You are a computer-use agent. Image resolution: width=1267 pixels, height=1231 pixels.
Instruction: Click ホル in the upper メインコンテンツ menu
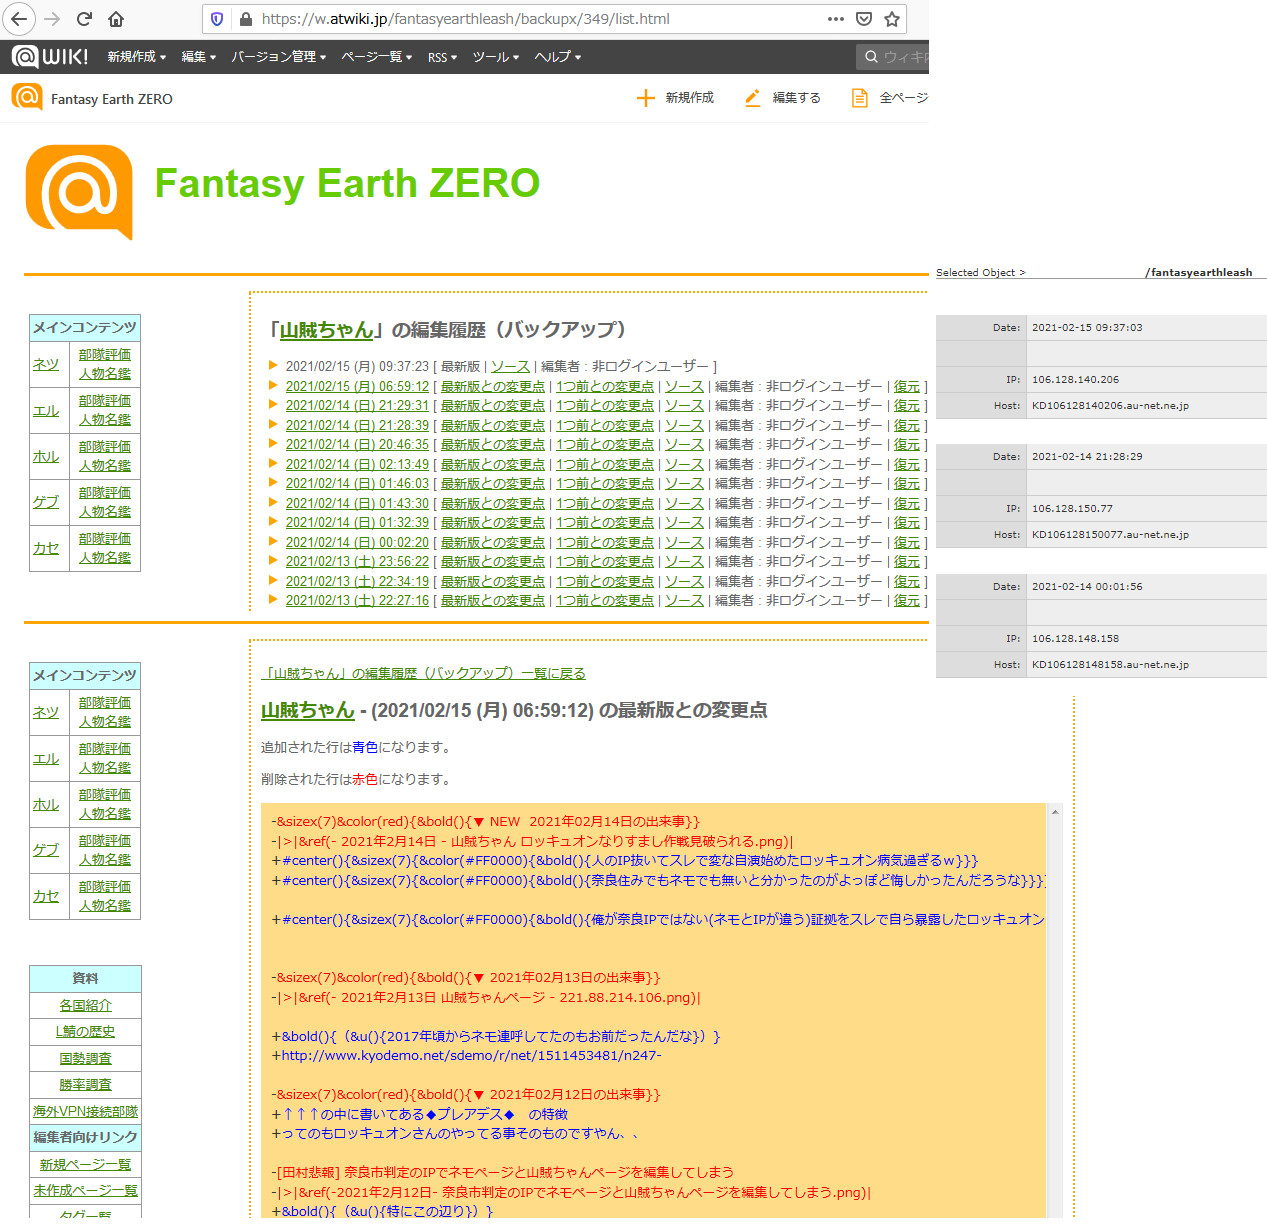tap(46, 457)
